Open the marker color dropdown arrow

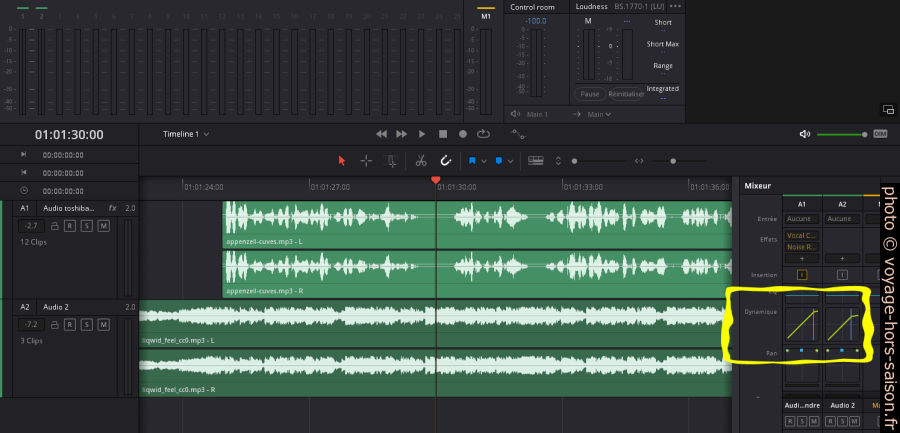(x=510, y=161)
